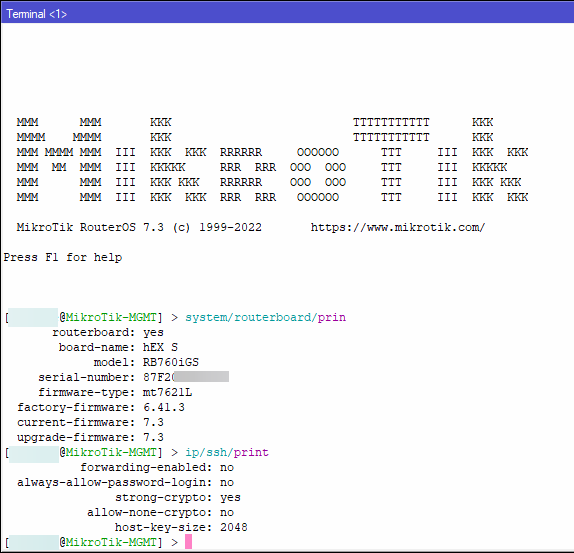Image resolution: width=574 pixels, height=553 pixels.
Task: Click the pink terminal cursor block
Action: click(188, 542)
